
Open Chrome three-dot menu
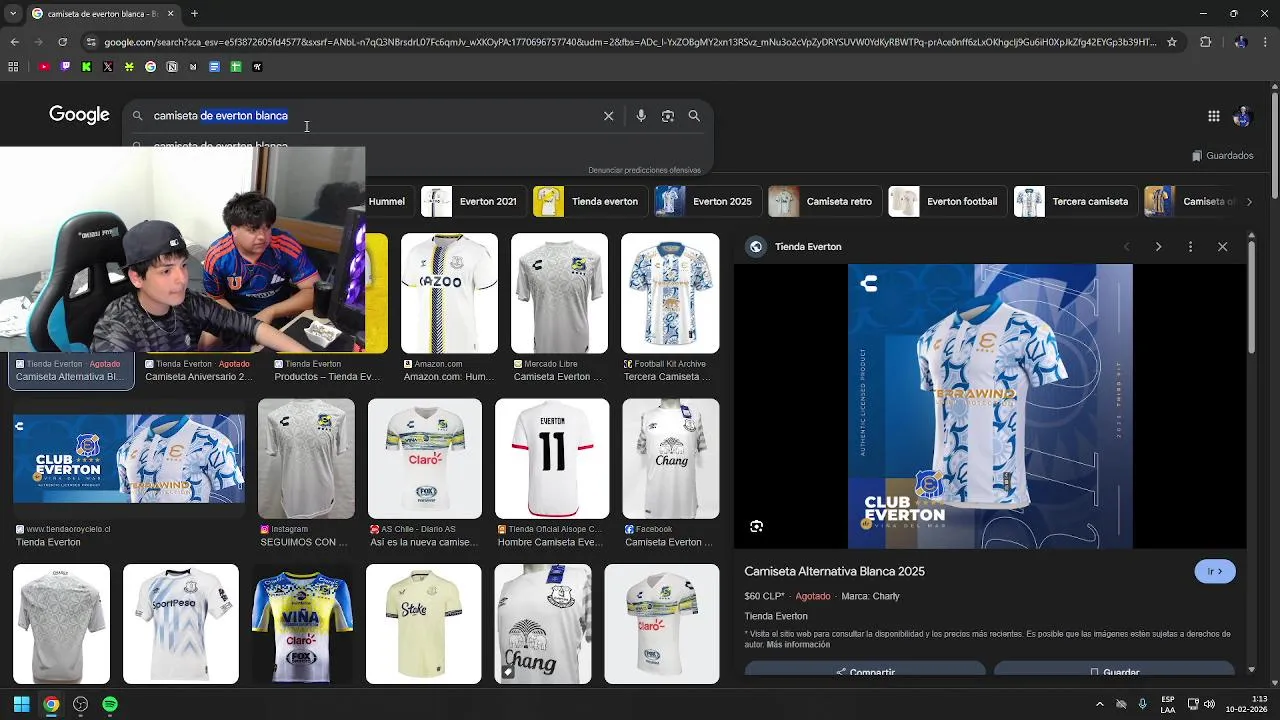pyautogui.click(x=1266, y=42)
